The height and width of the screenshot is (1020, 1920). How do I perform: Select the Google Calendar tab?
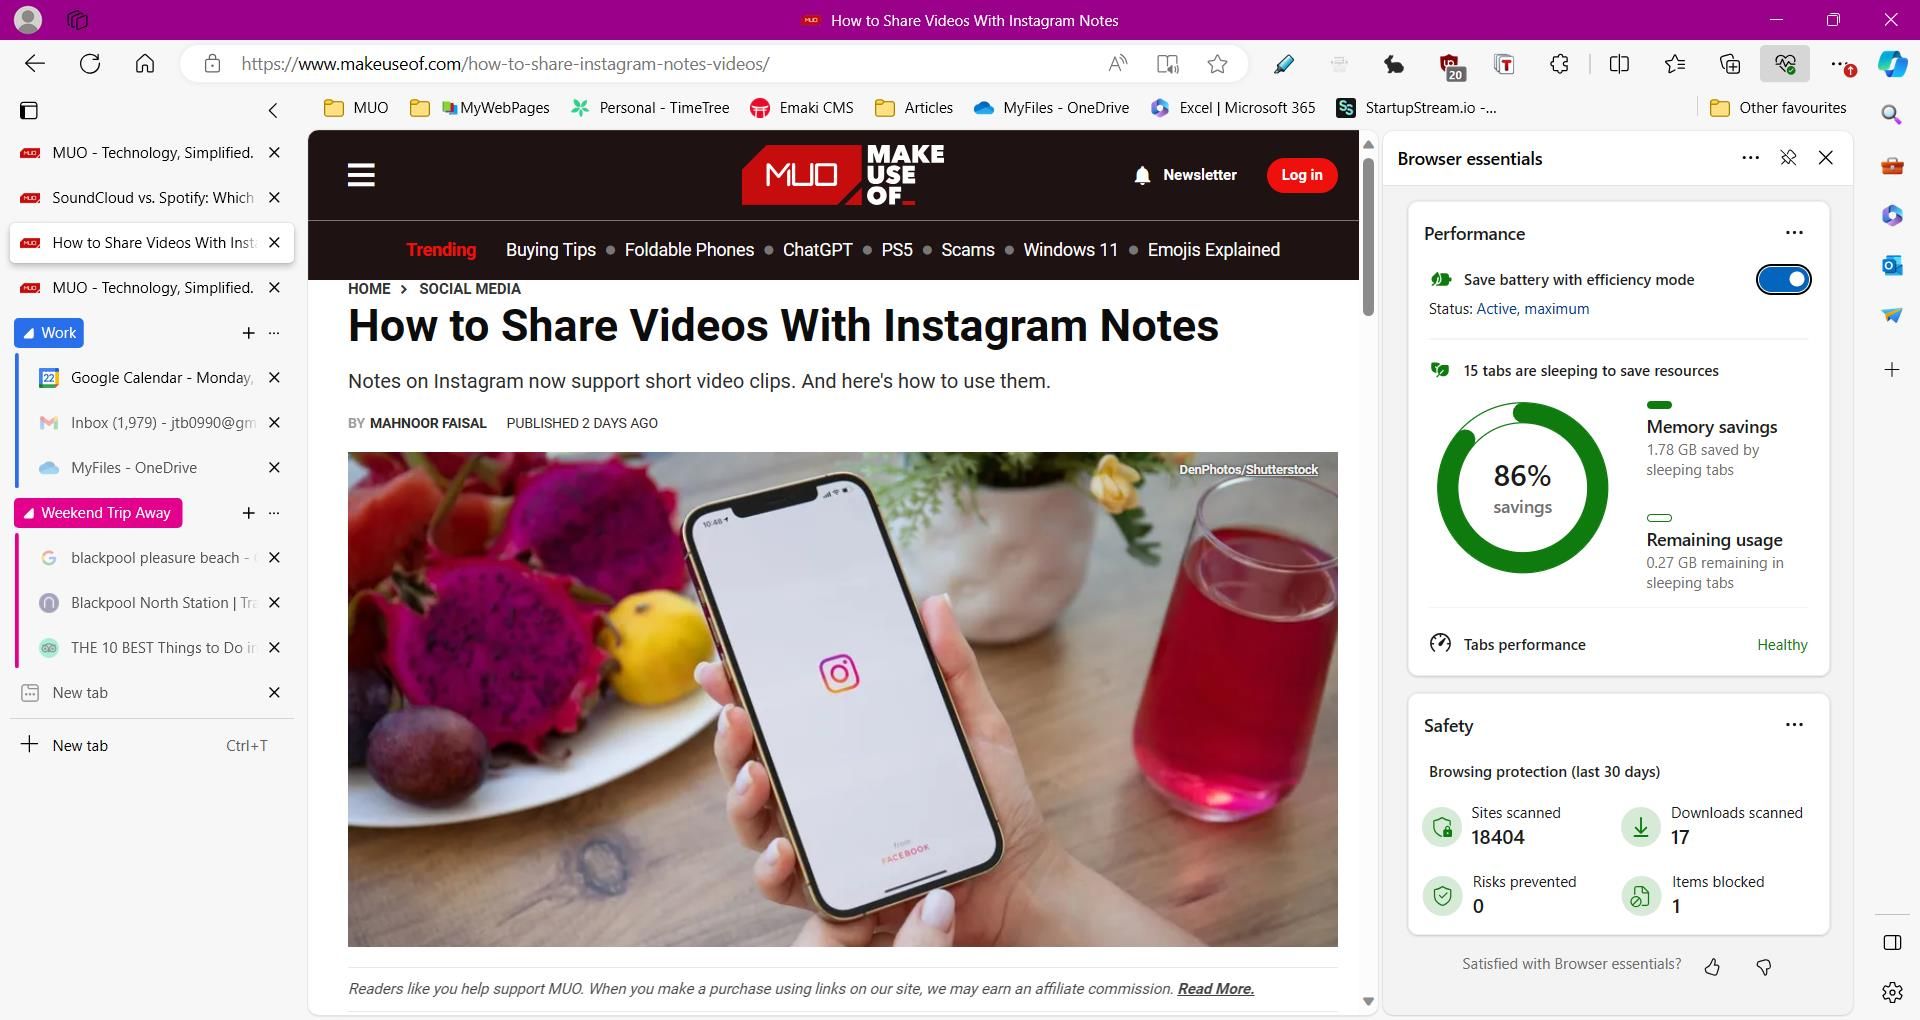pyautogui.click(x=161, y=378)
